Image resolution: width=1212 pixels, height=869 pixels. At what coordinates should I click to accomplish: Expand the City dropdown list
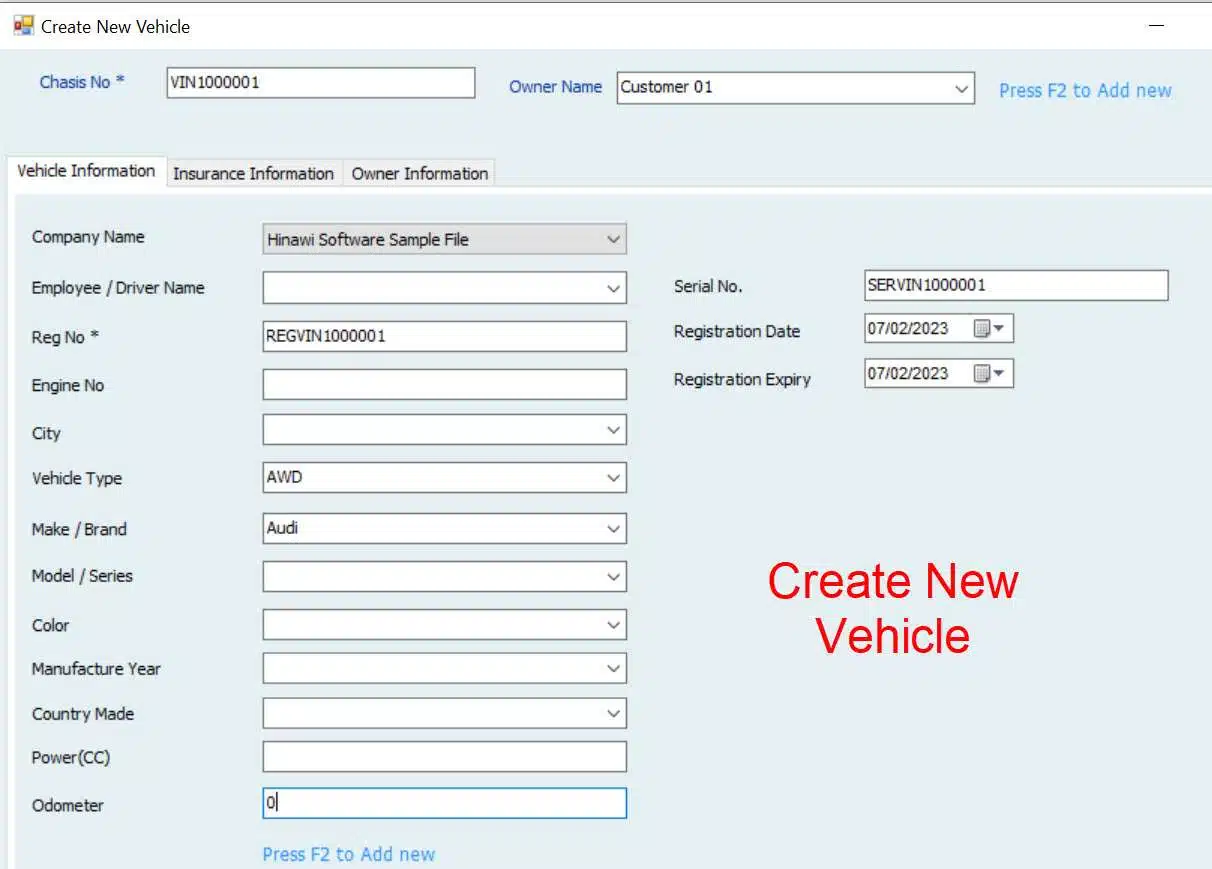[x=613, y=430]
